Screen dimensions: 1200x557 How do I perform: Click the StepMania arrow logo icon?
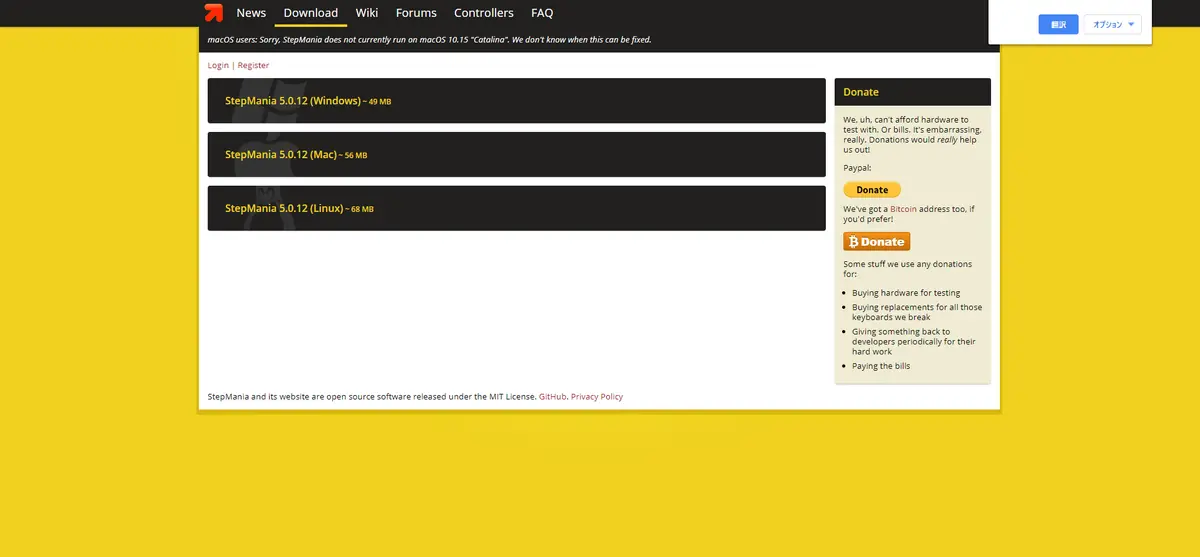[x=213, y=13]
